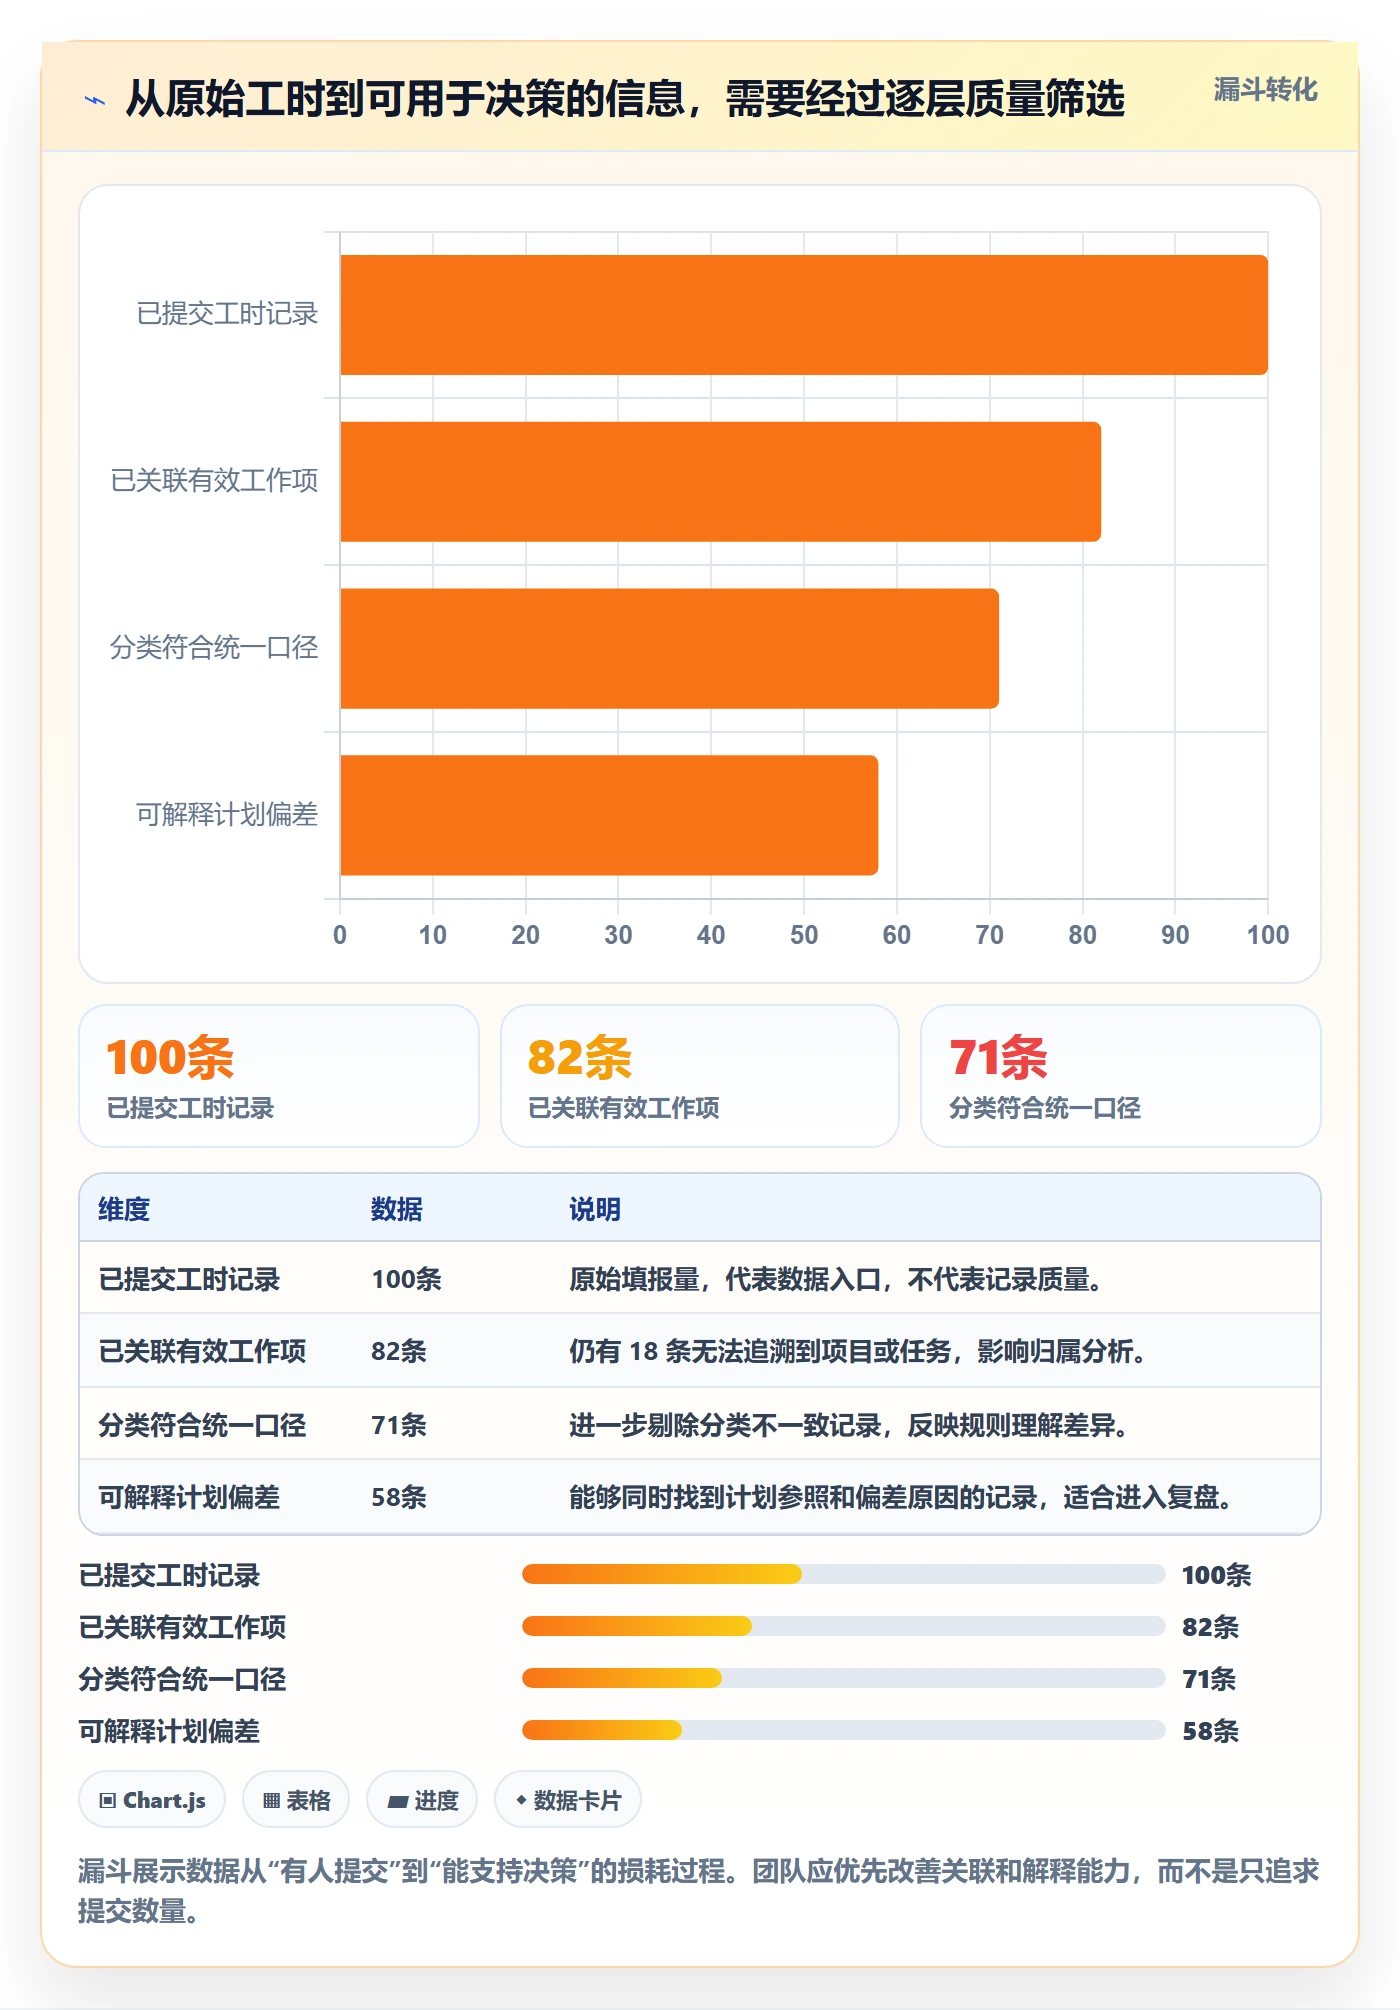Click the 说明 column header
Image resolution: width=1400 pixels, height=2010 pixels.
[595, 1209]
